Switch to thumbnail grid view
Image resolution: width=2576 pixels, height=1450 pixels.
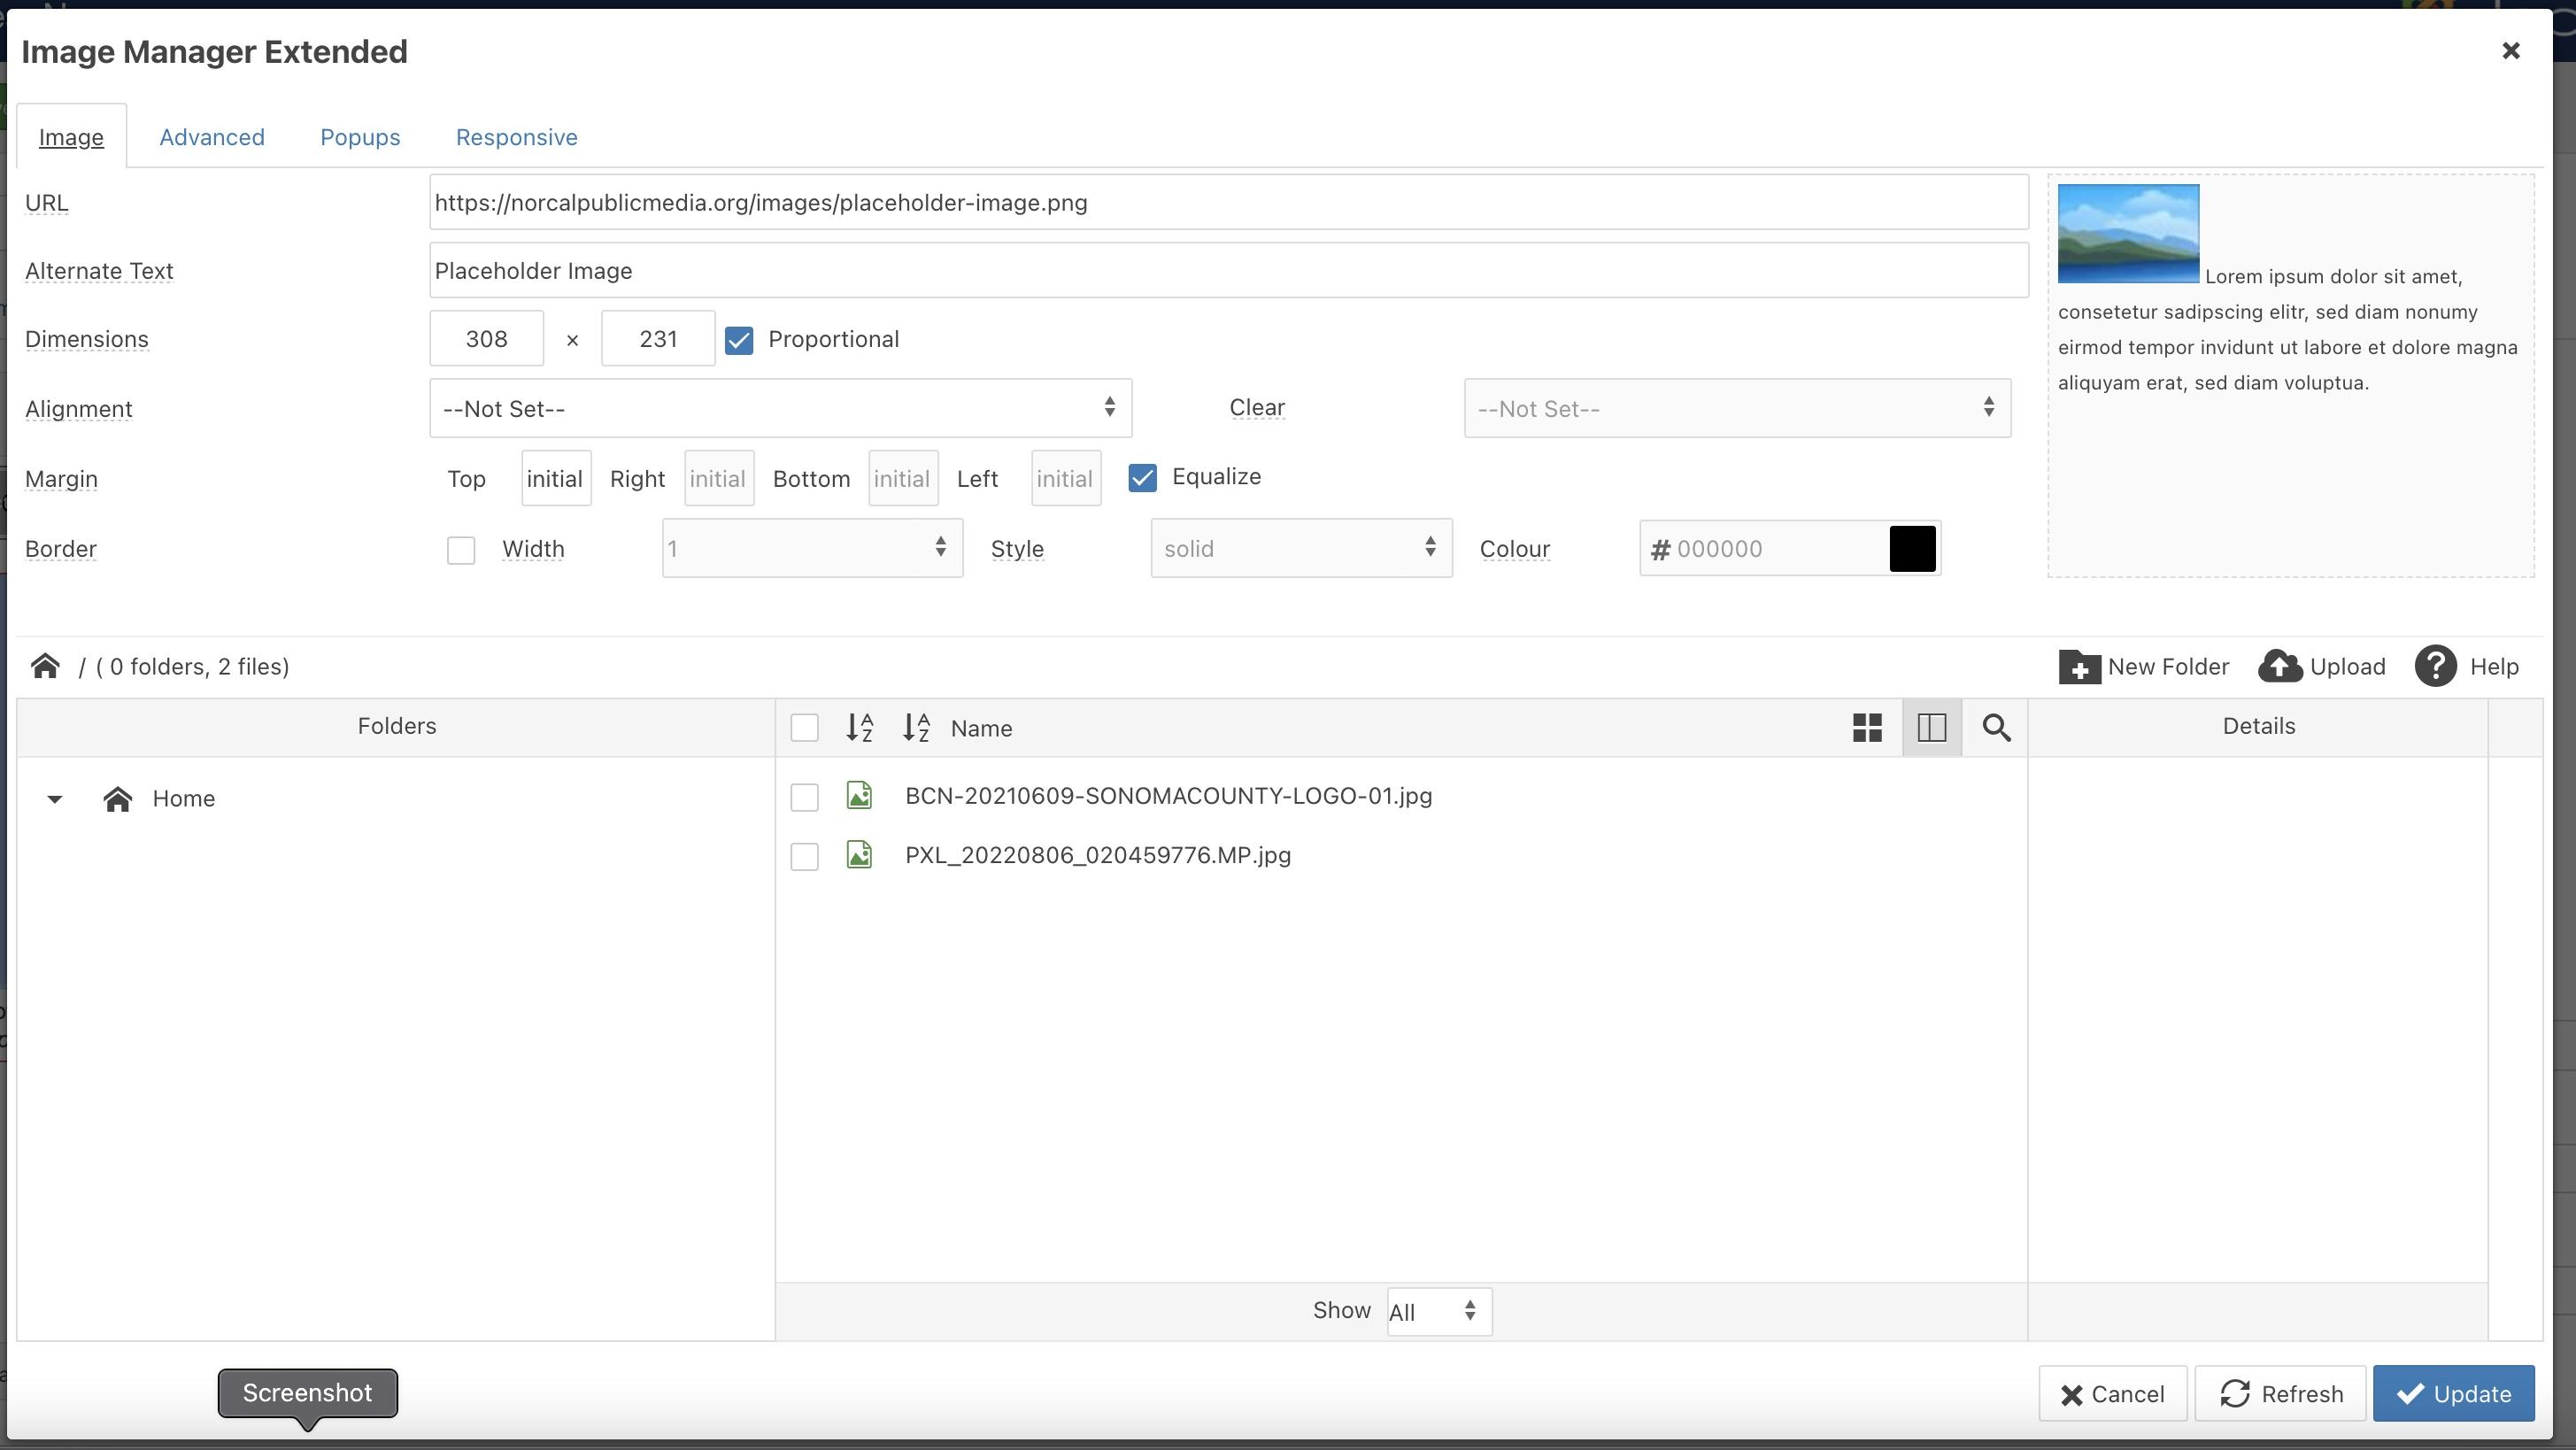[x=1867, y=728]
